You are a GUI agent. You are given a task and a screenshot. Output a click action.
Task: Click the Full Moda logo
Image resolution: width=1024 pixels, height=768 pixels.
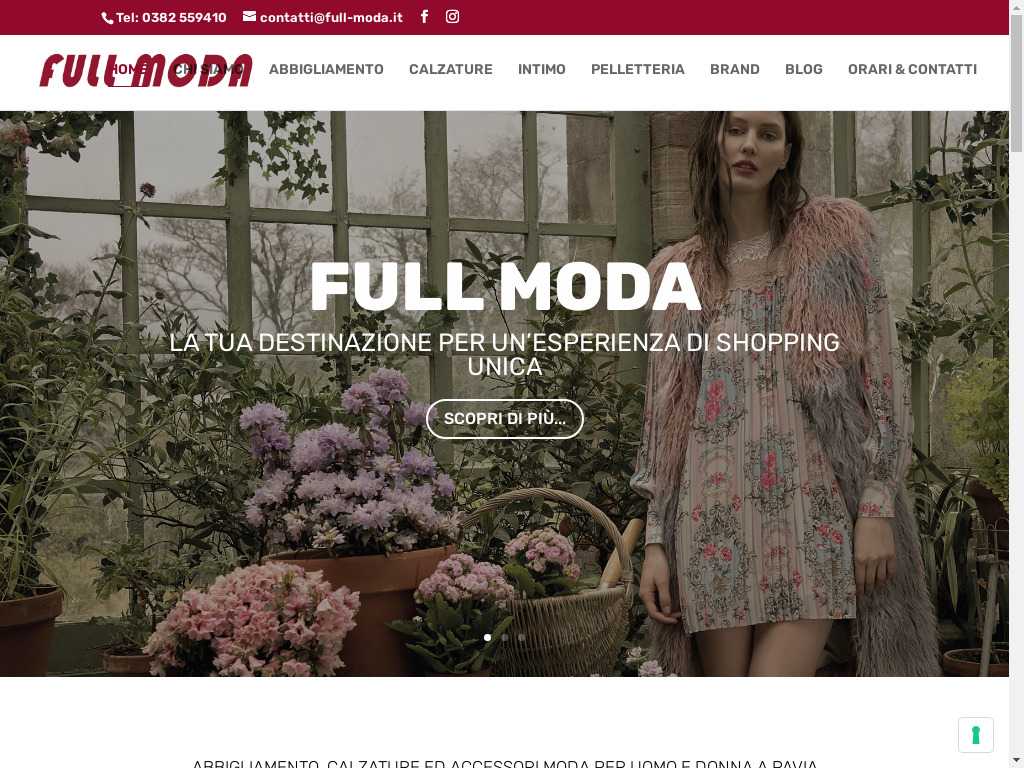pos(146,71)
